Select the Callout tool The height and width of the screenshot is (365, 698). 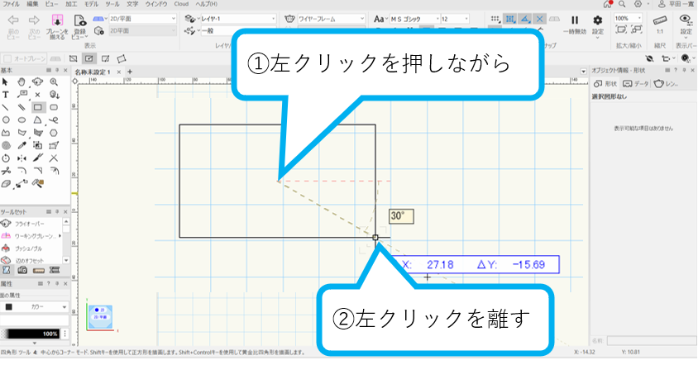click(x=21, y=94)
